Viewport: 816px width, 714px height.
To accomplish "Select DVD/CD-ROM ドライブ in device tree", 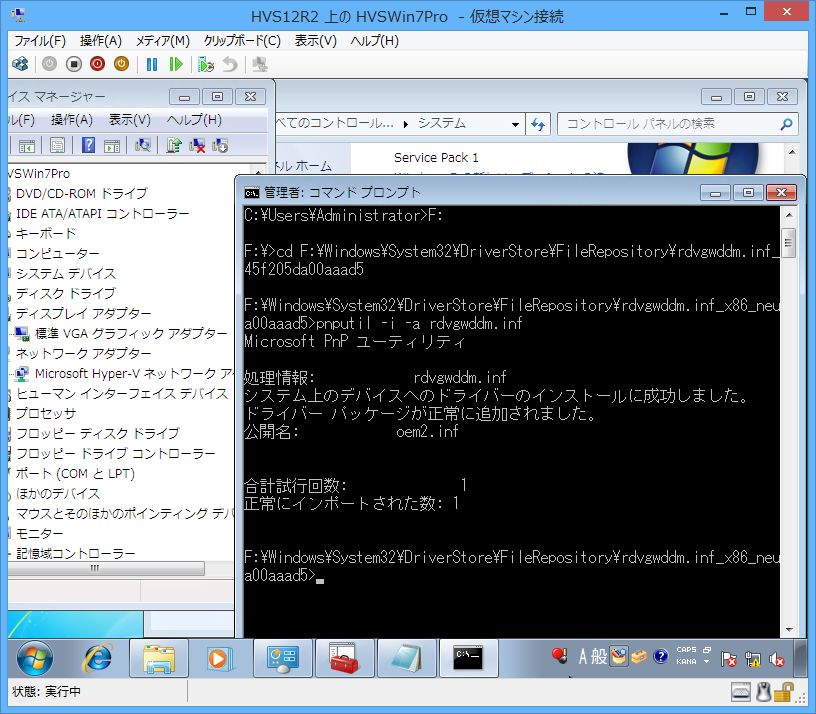I will click(x=82, y=193).
